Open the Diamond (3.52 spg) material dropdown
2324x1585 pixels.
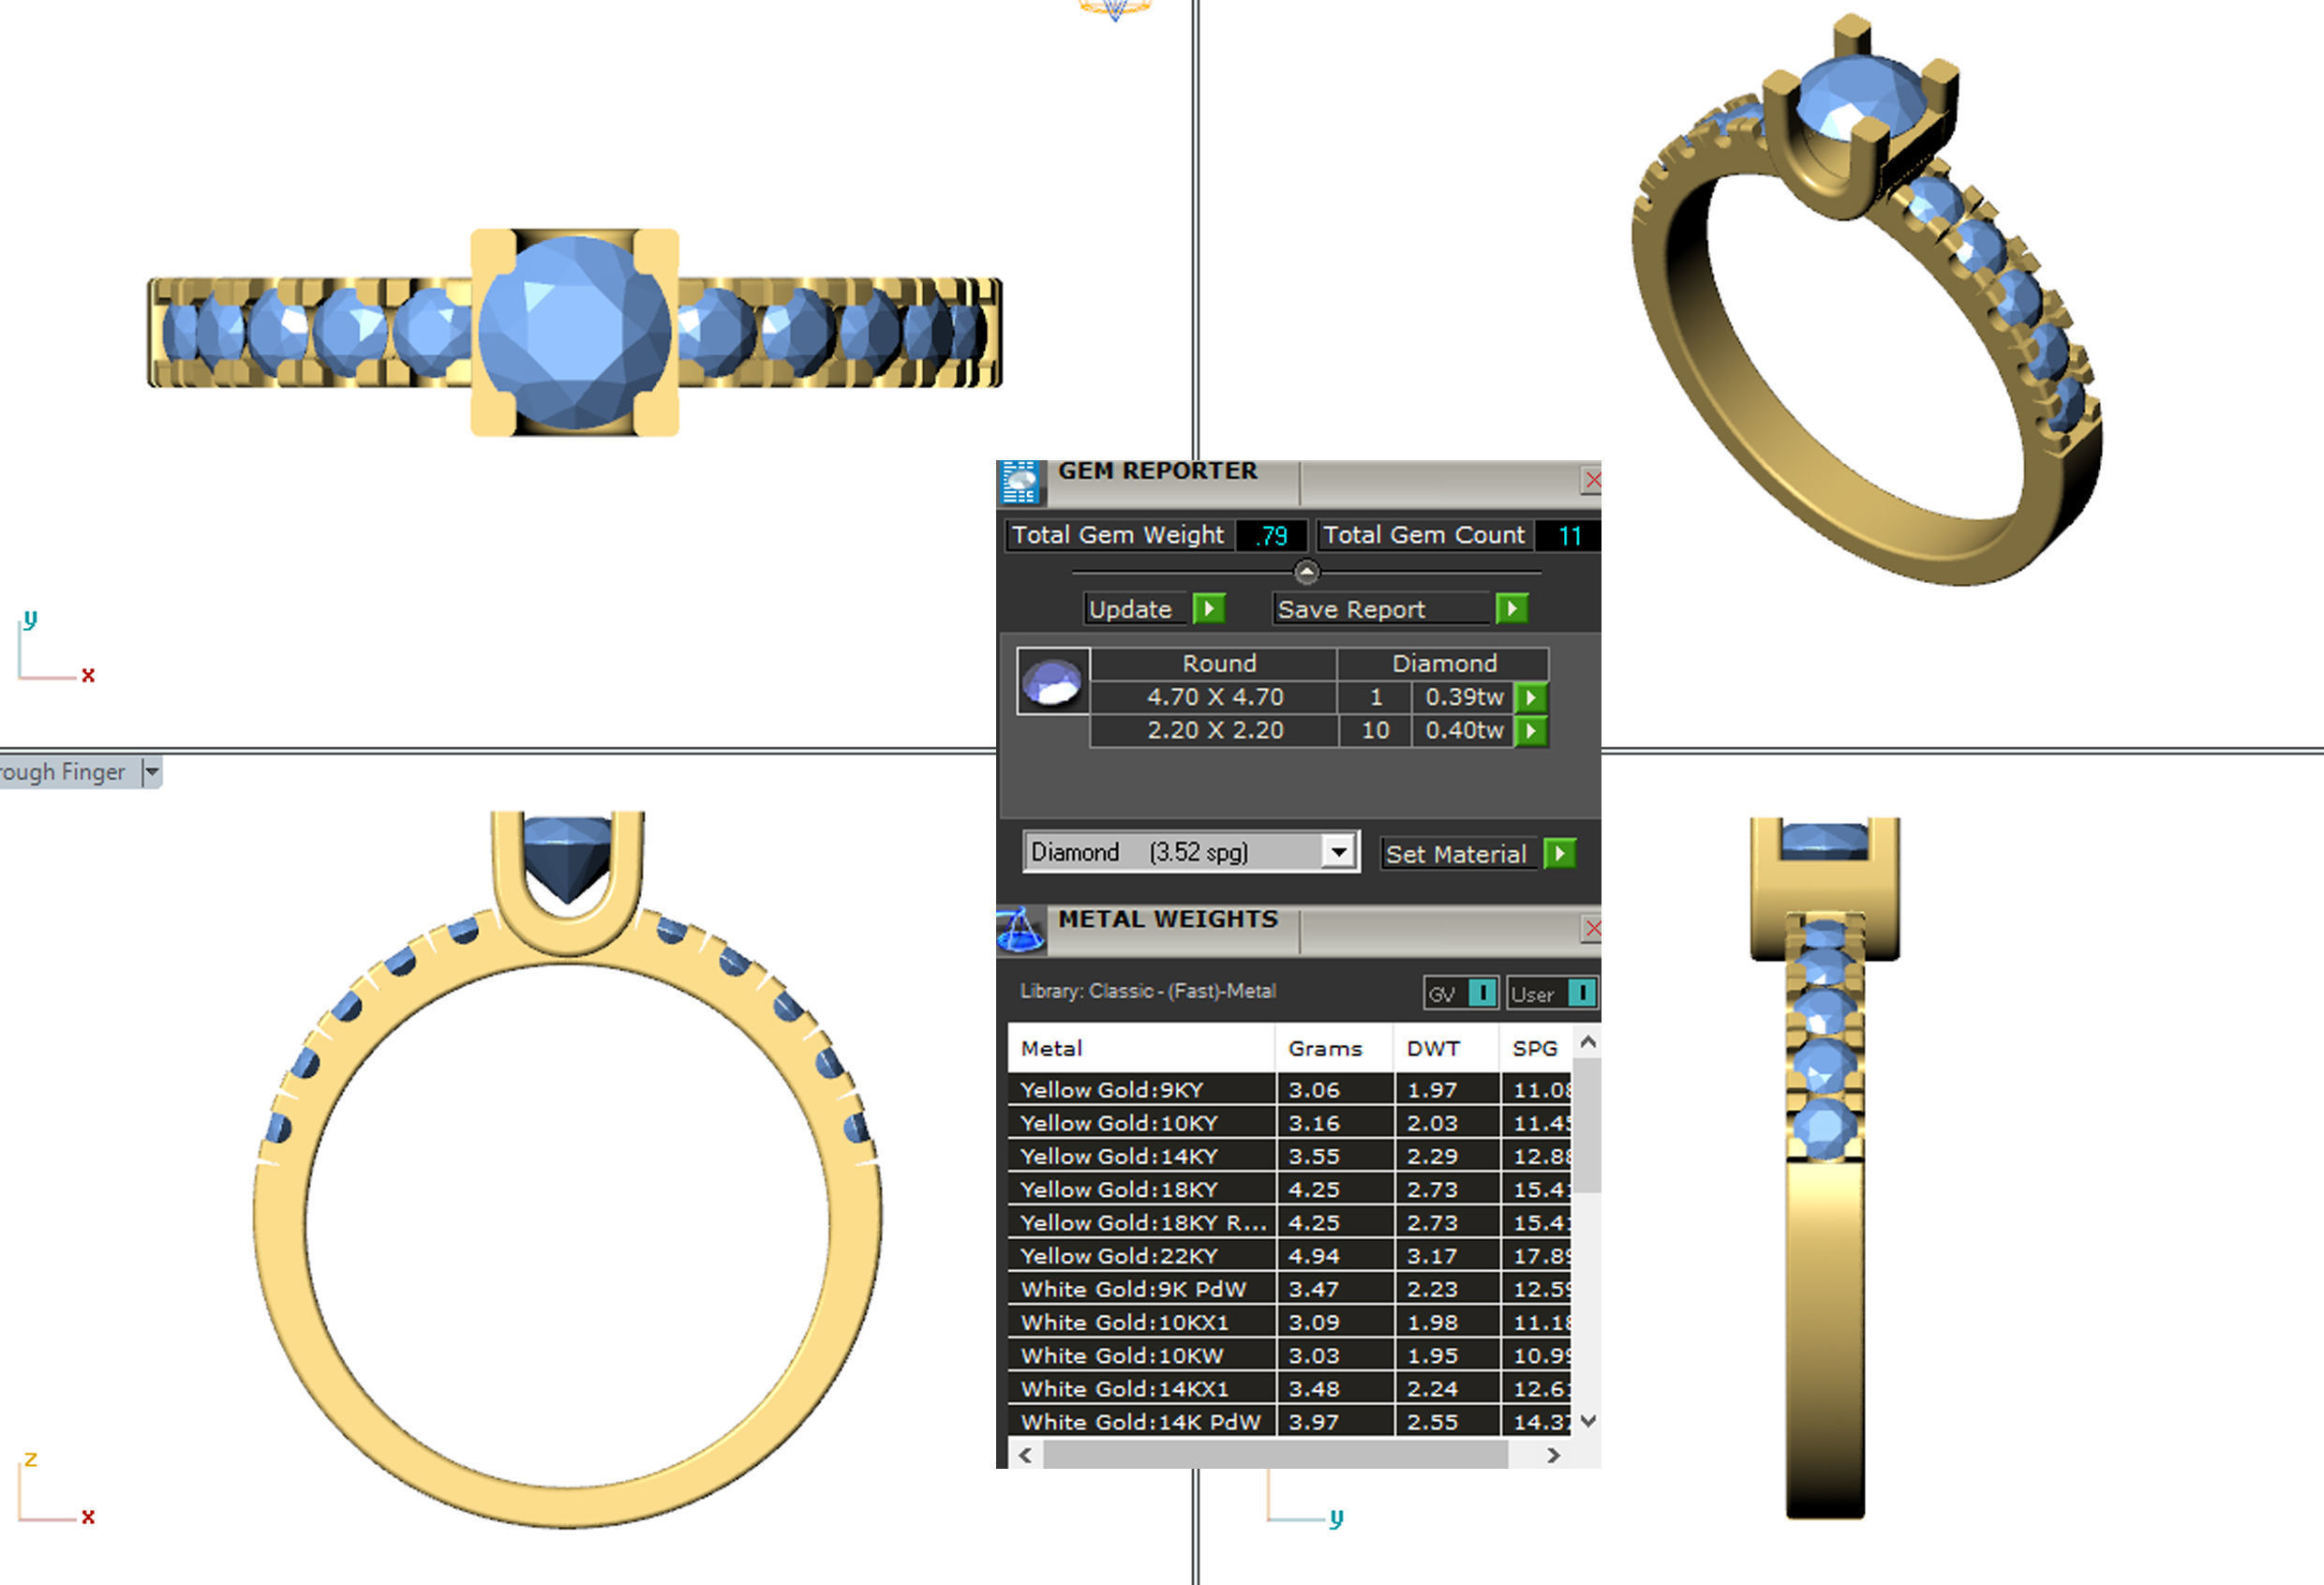point(1338,852)
